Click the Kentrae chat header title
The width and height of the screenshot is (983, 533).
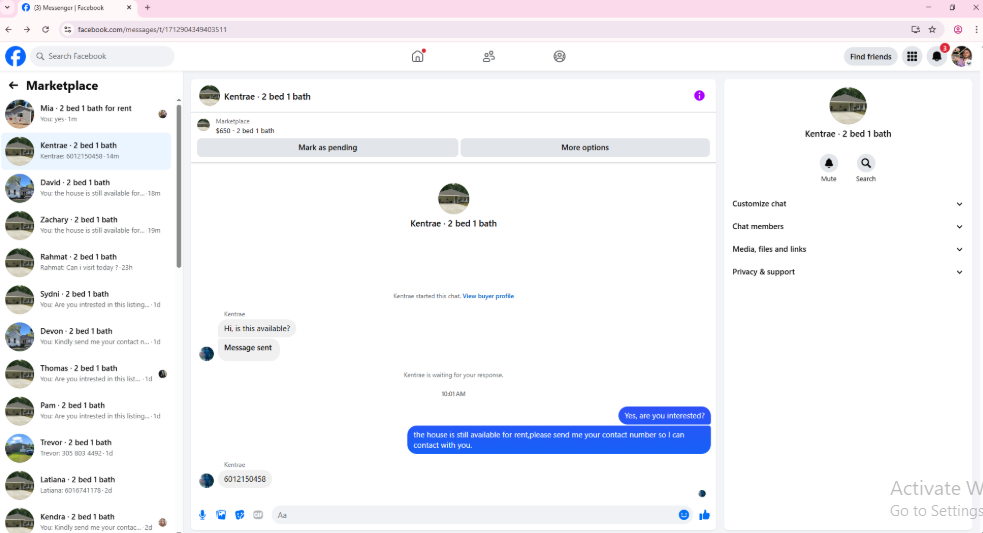pyautogui.click(x=267, y=97)
